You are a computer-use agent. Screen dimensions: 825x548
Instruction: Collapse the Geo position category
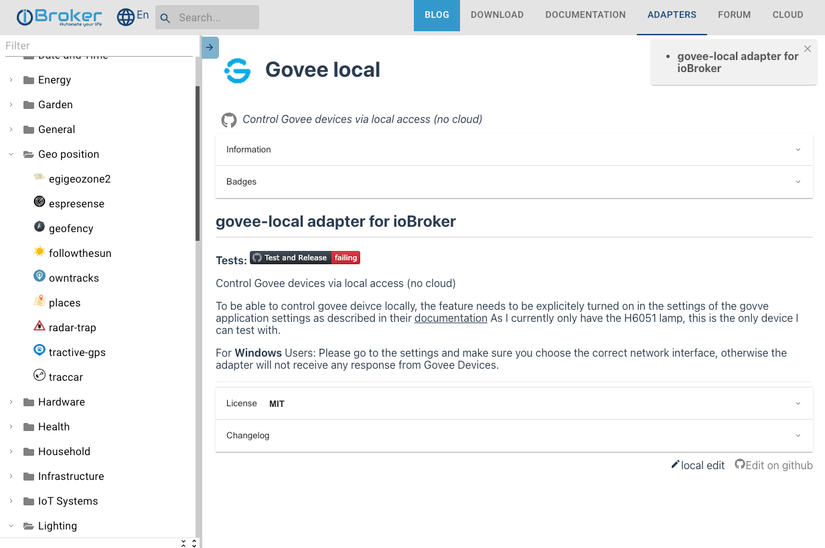[11, 154]
